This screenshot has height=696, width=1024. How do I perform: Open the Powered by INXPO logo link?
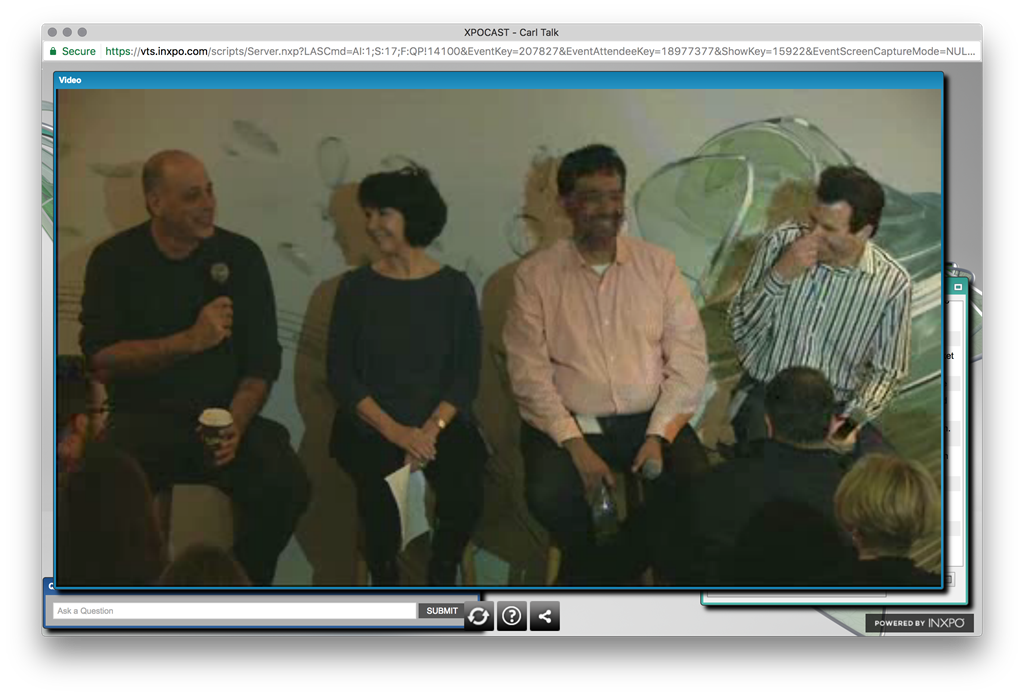919,623
